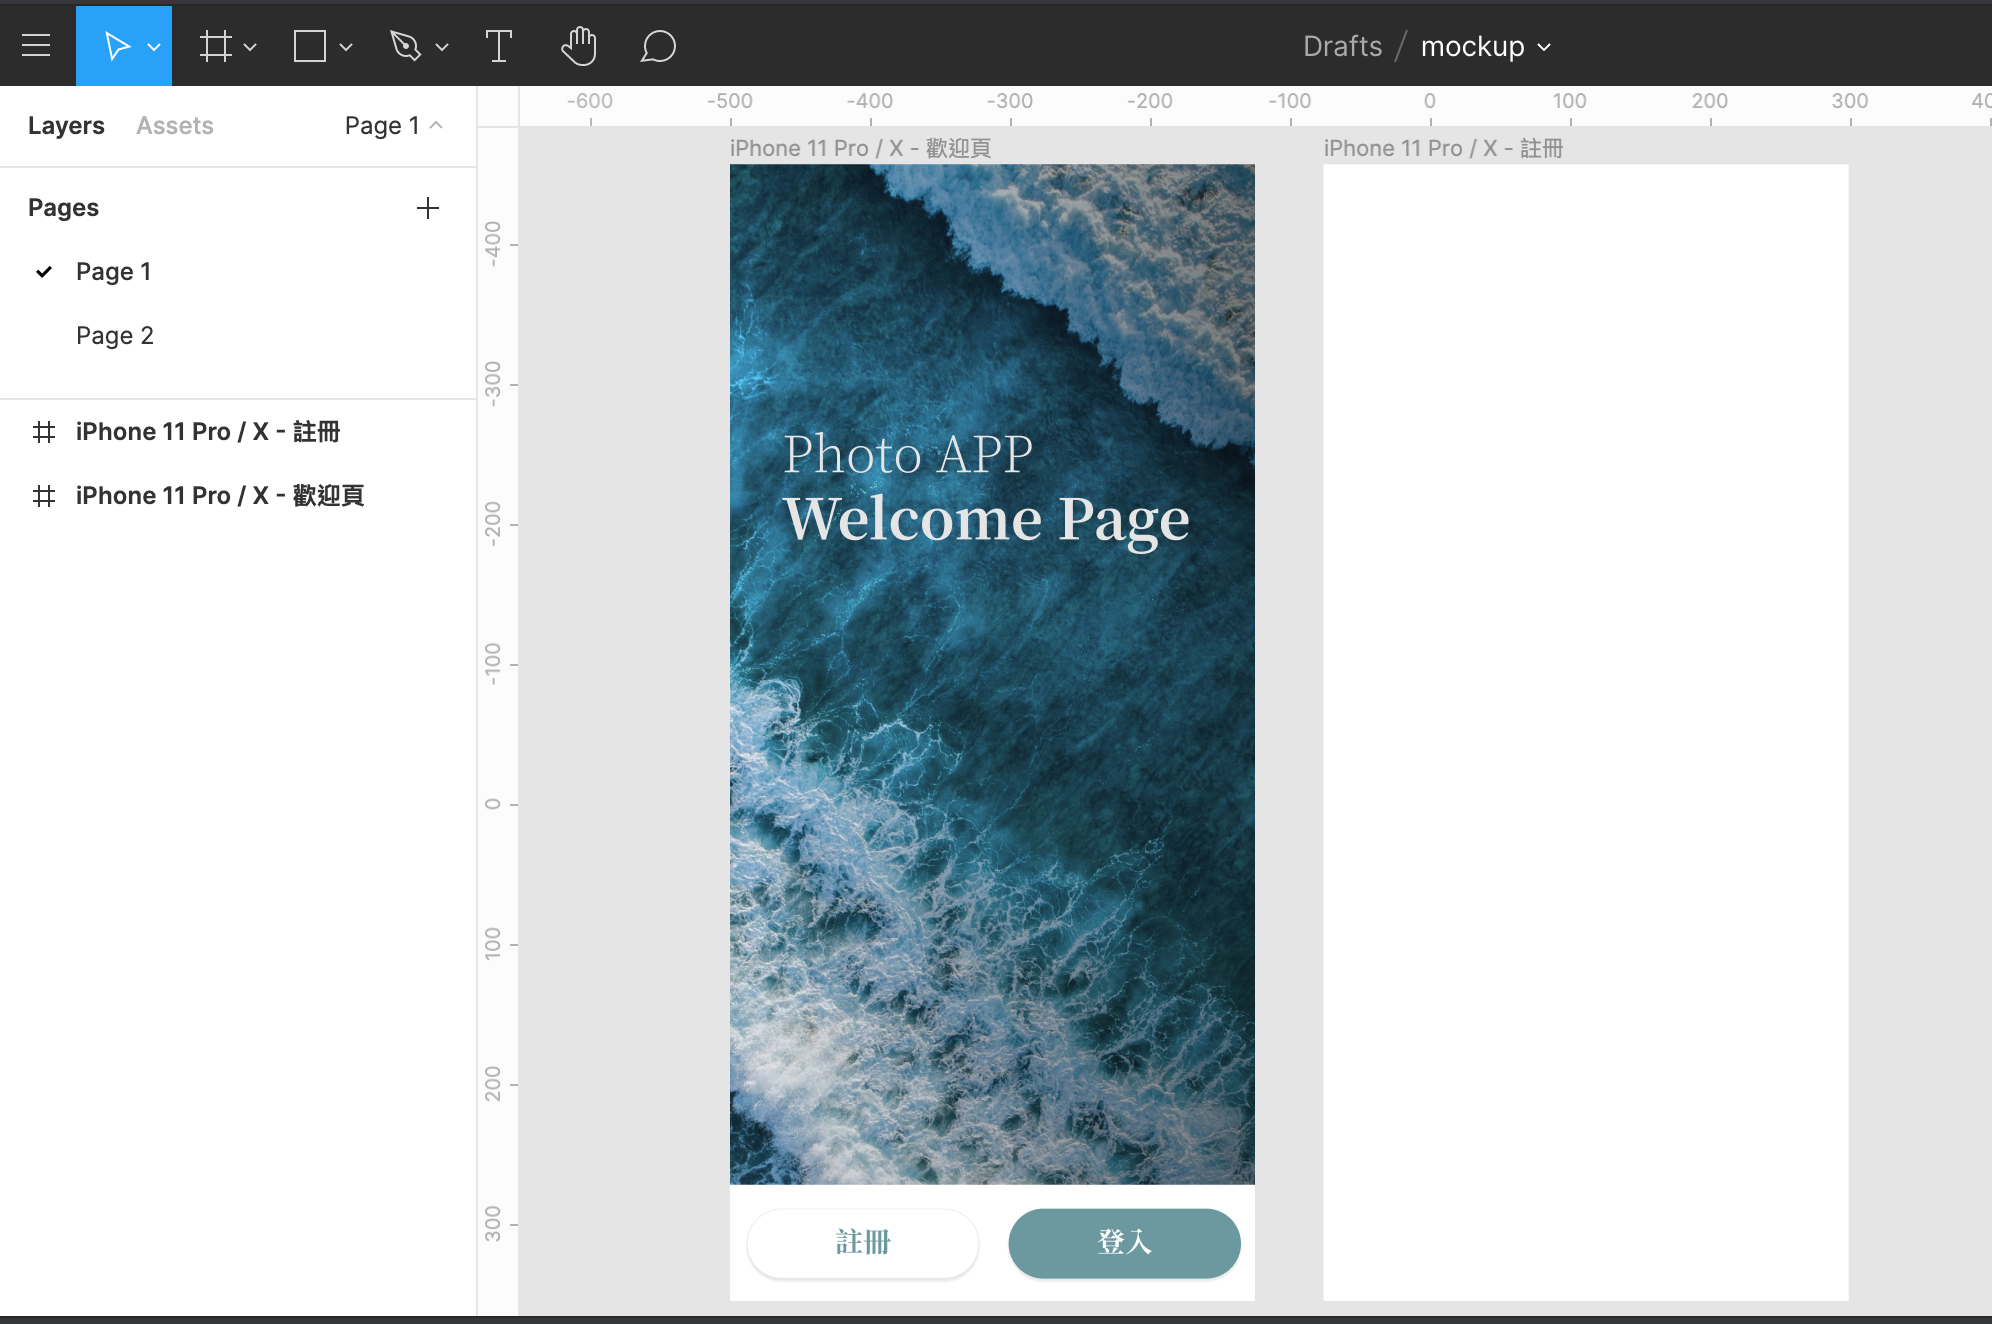Open the hamburger main menu
Viewport: 1992px width, 1324px height.
click(36, 46)
